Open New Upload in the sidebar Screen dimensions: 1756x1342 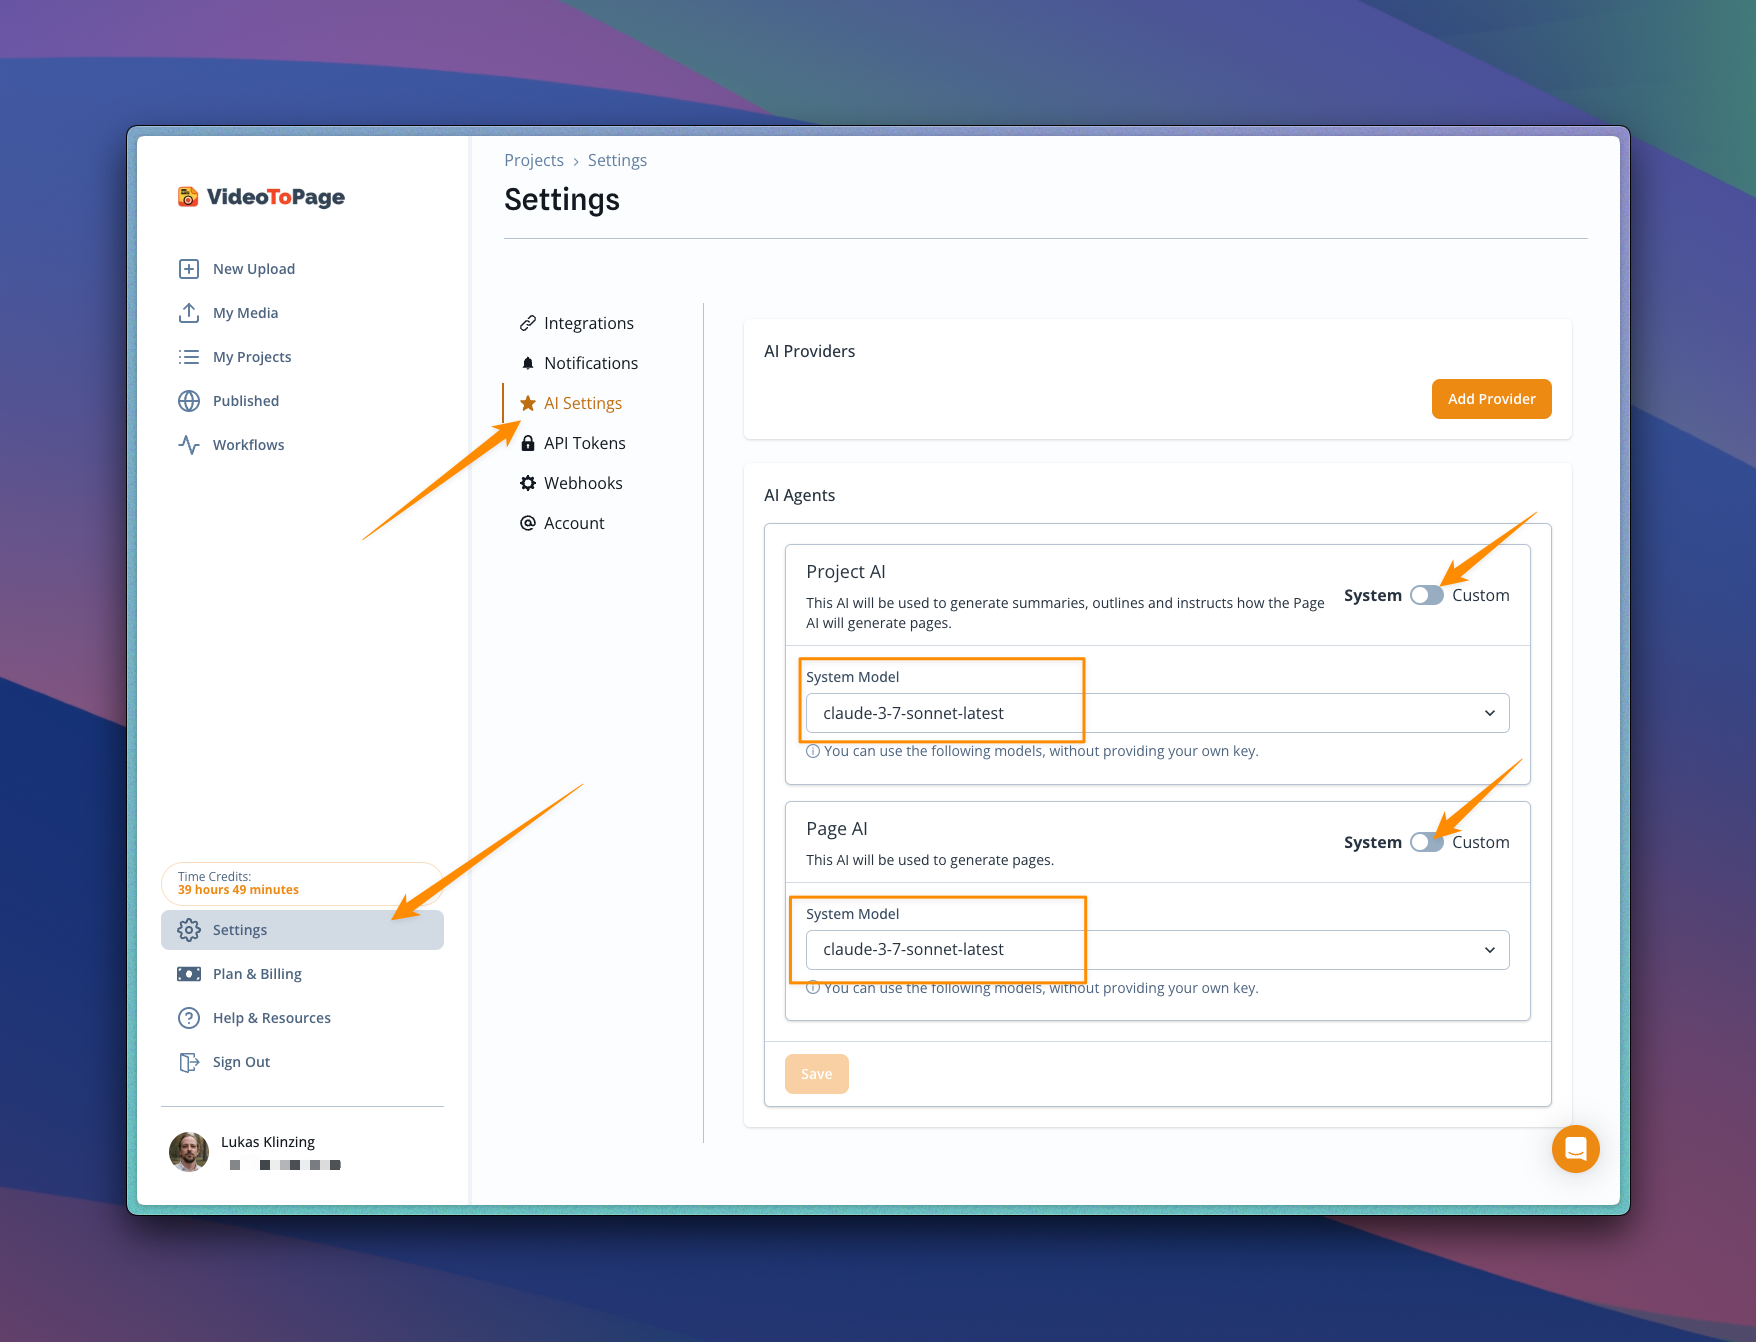pos(302,269)
